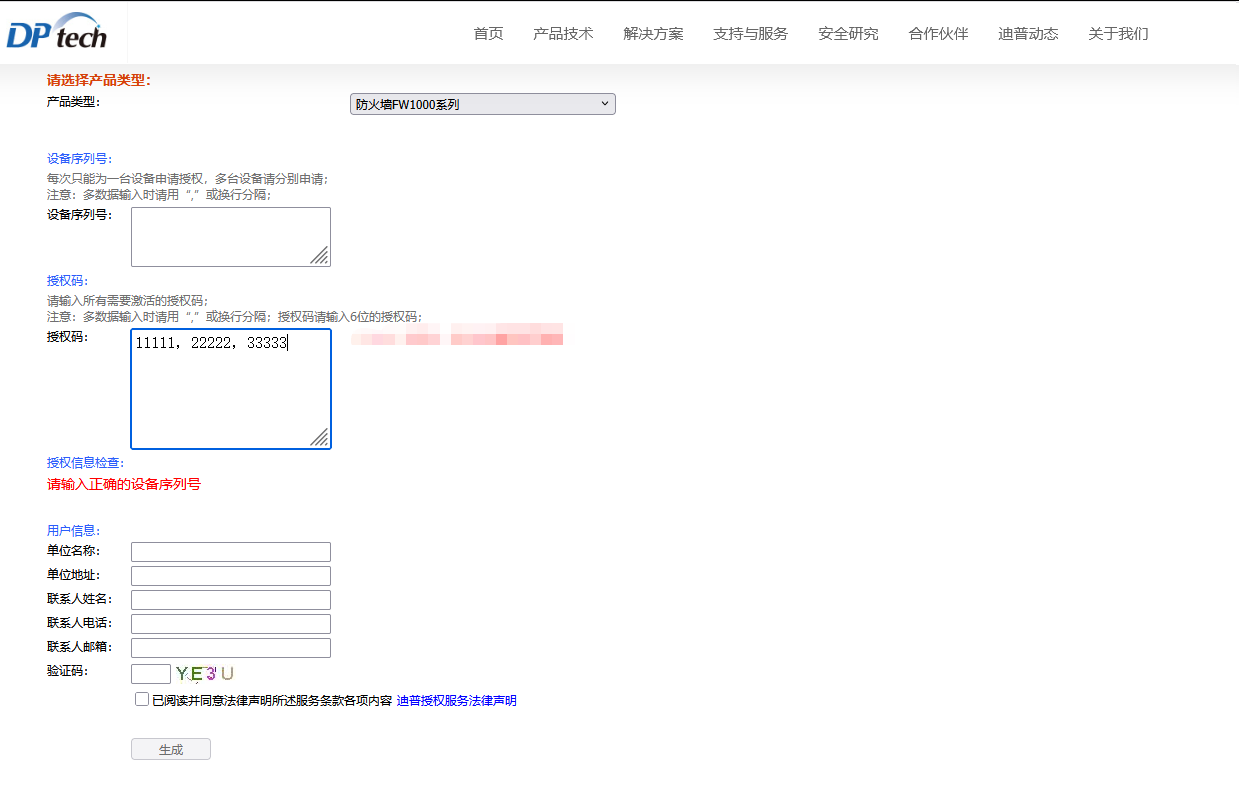This screenshot has height=786, width=1239.
Task: Open the 迪普授权服务法律声明 link
Action: (x=457, y=701)
